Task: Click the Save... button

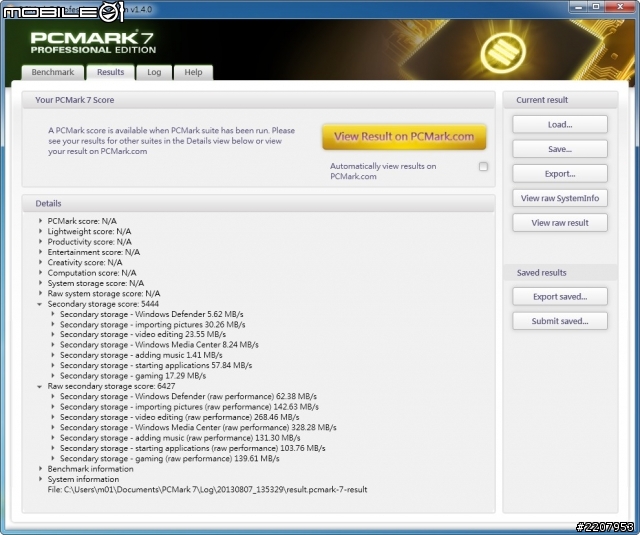Action: click(x=560, y=149)
